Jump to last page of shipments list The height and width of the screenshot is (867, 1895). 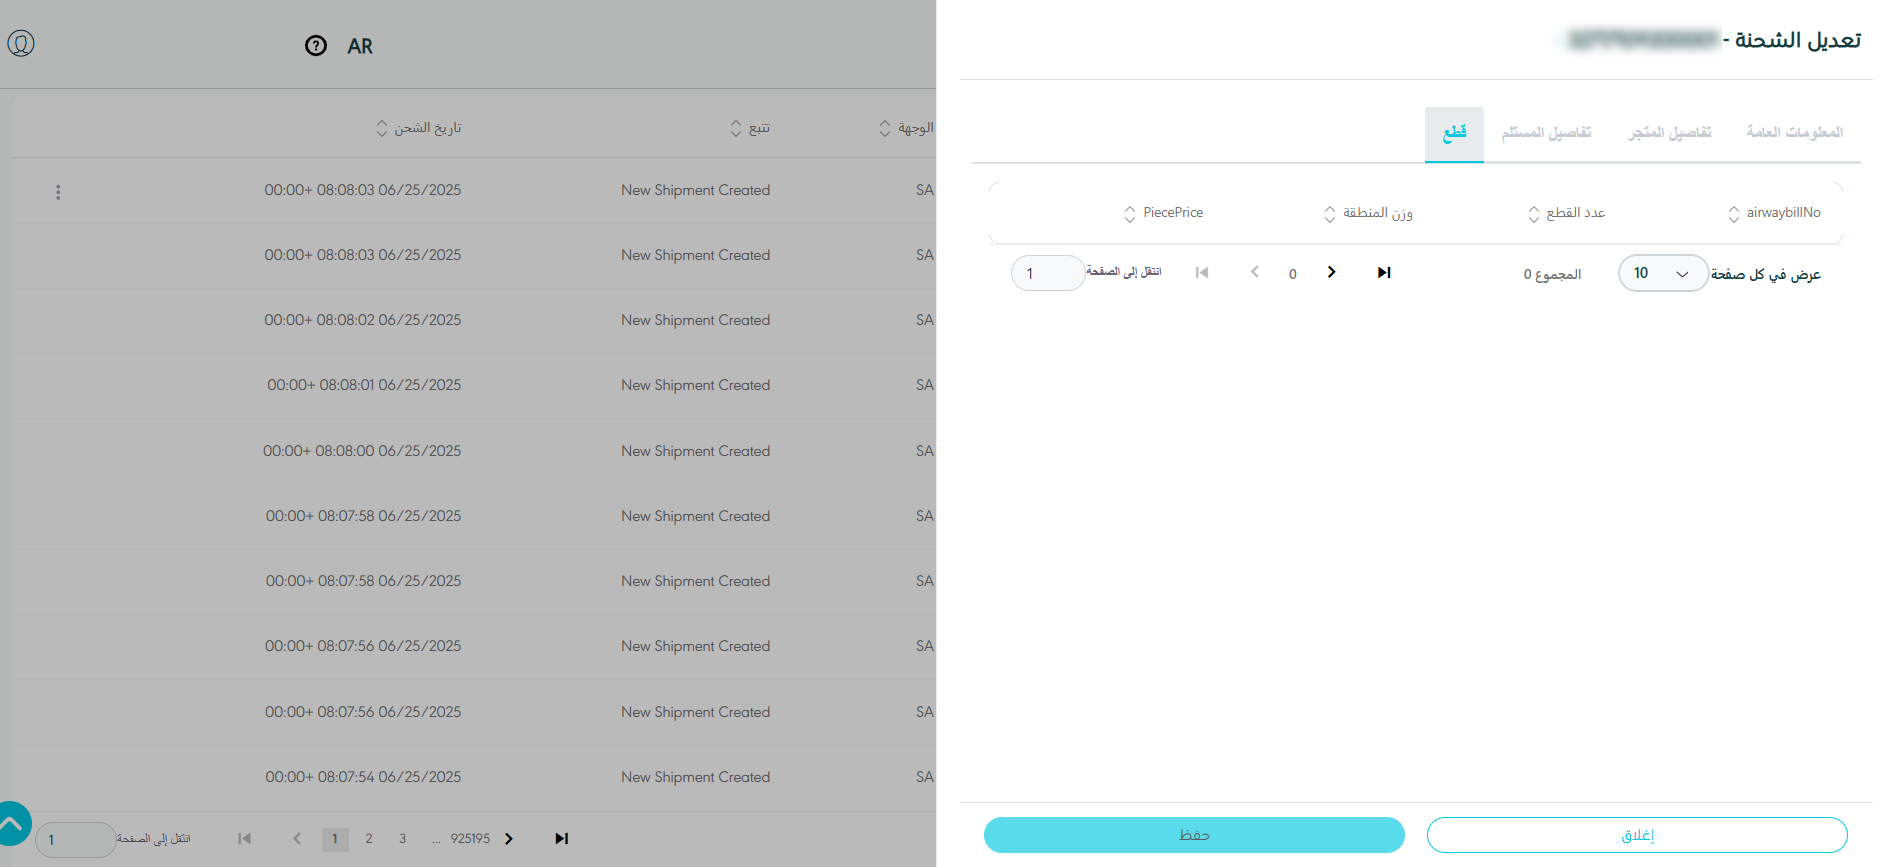point(561,839)
